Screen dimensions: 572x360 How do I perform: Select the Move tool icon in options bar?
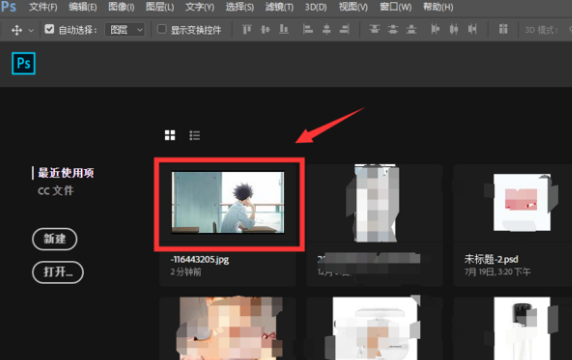(x=17, y=30)
